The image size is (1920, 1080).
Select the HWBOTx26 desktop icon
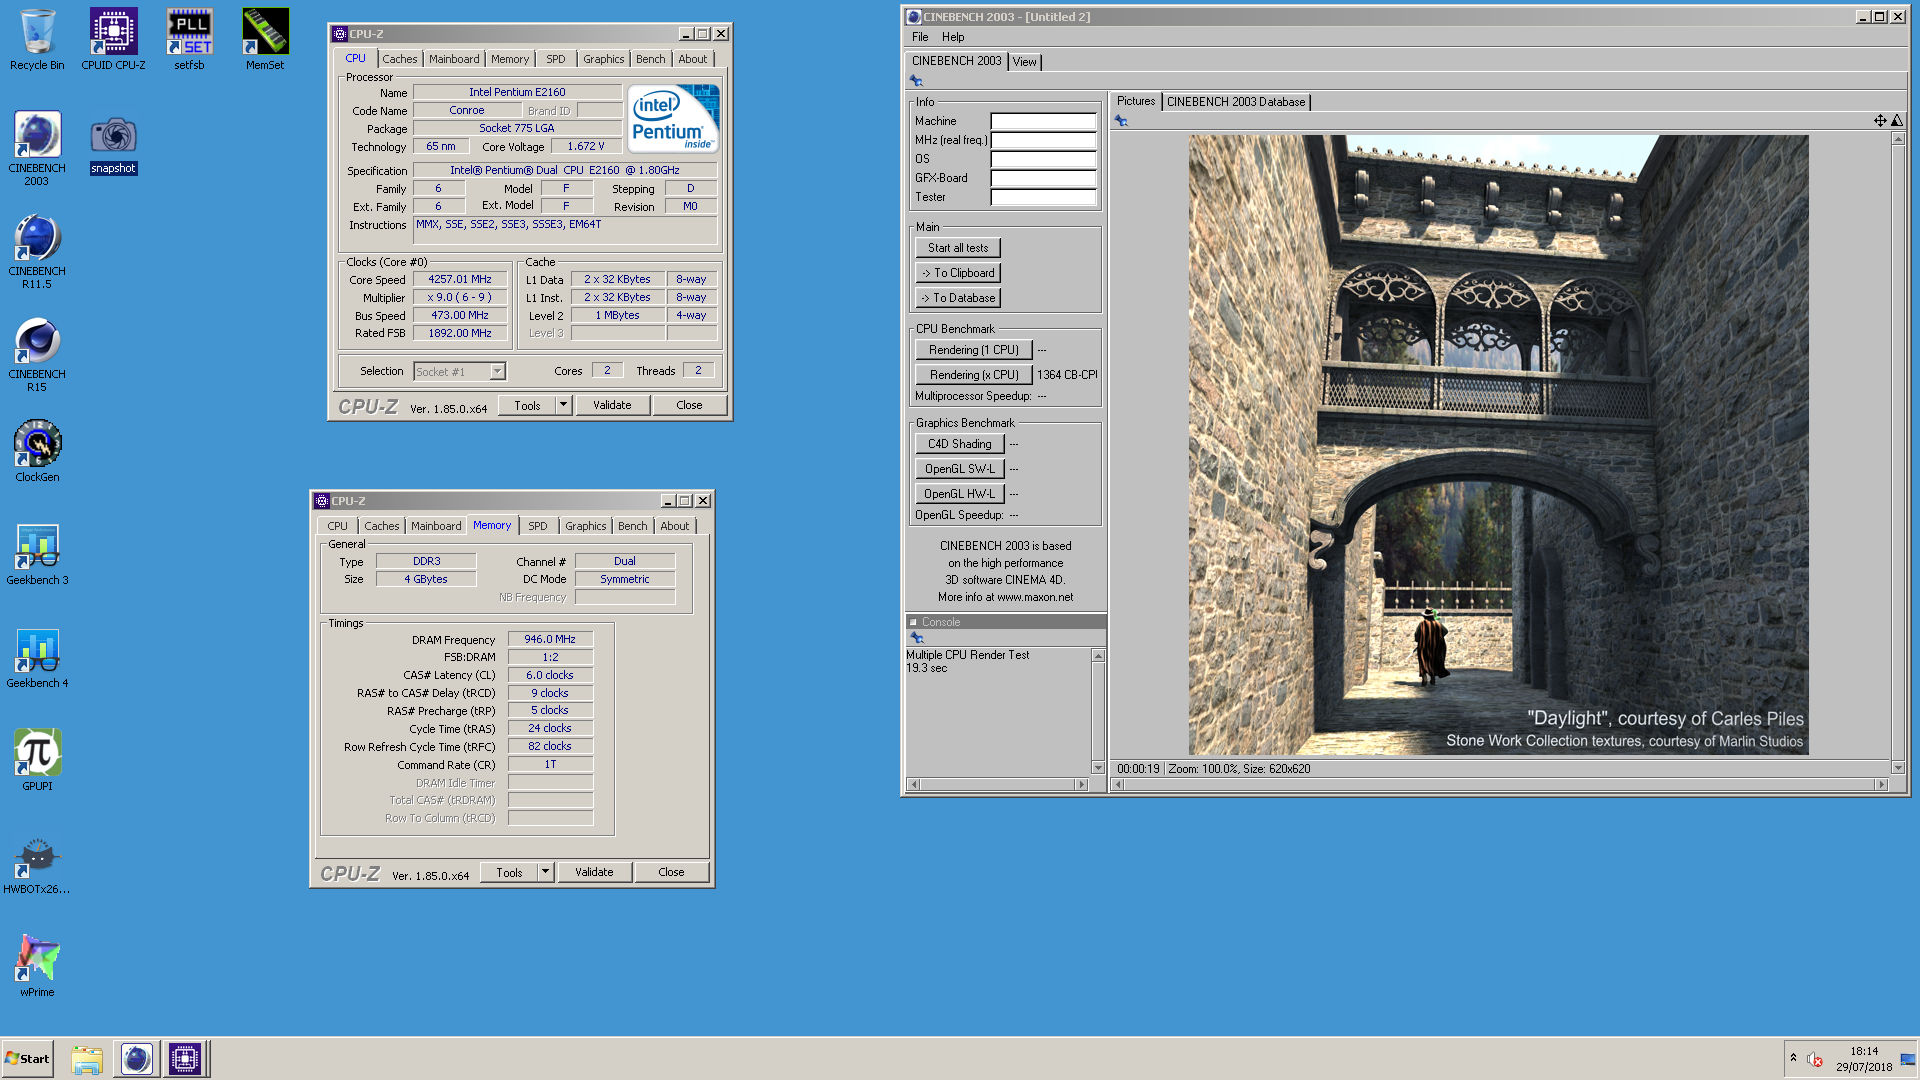[37, 863]
